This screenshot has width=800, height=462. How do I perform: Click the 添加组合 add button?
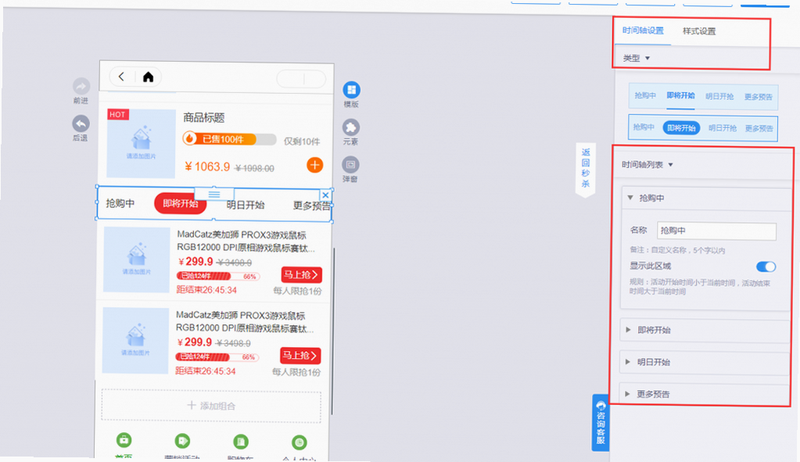211,406
